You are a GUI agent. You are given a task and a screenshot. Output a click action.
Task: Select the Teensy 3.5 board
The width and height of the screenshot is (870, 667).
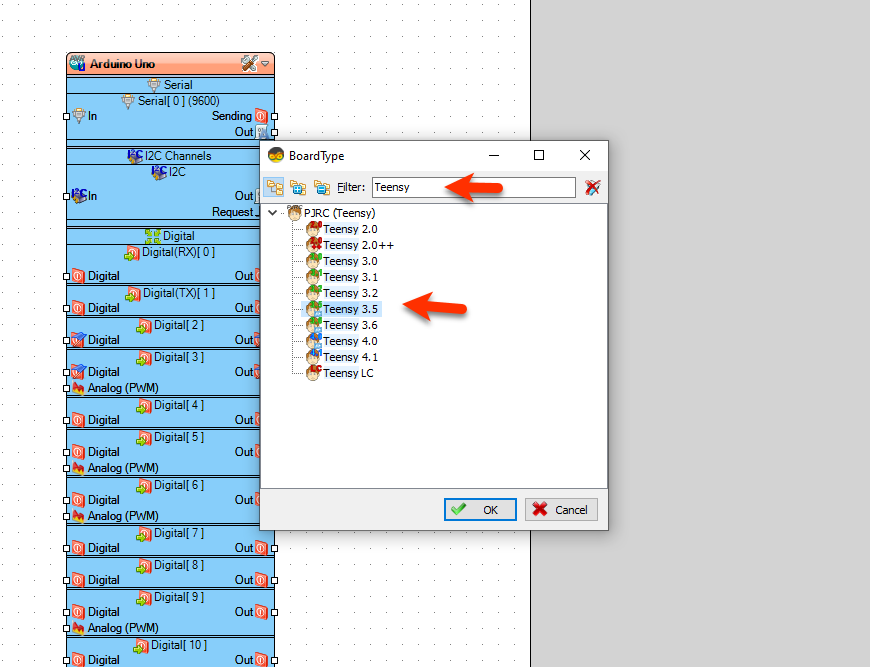click(345, 308)
